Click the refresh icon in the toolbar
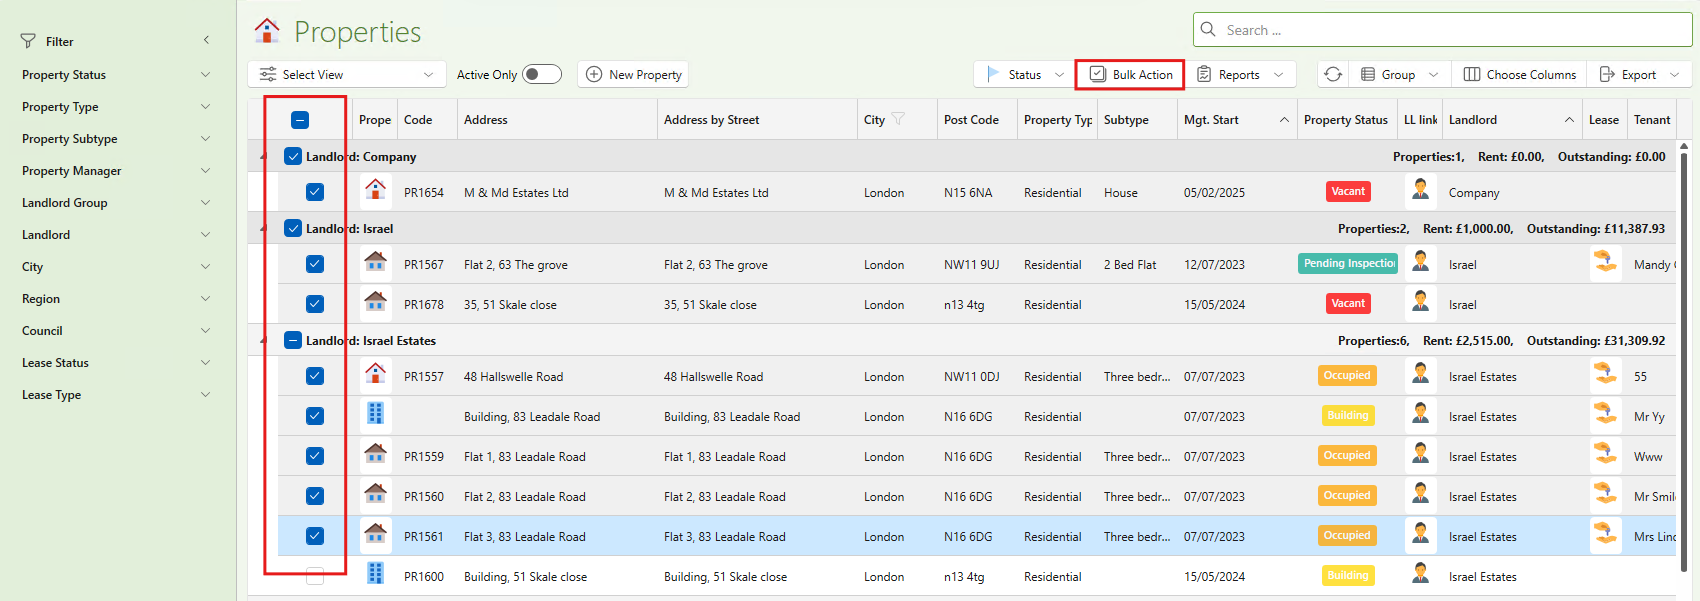This screenshot has height=601, width=1700. click(1333, 74)
